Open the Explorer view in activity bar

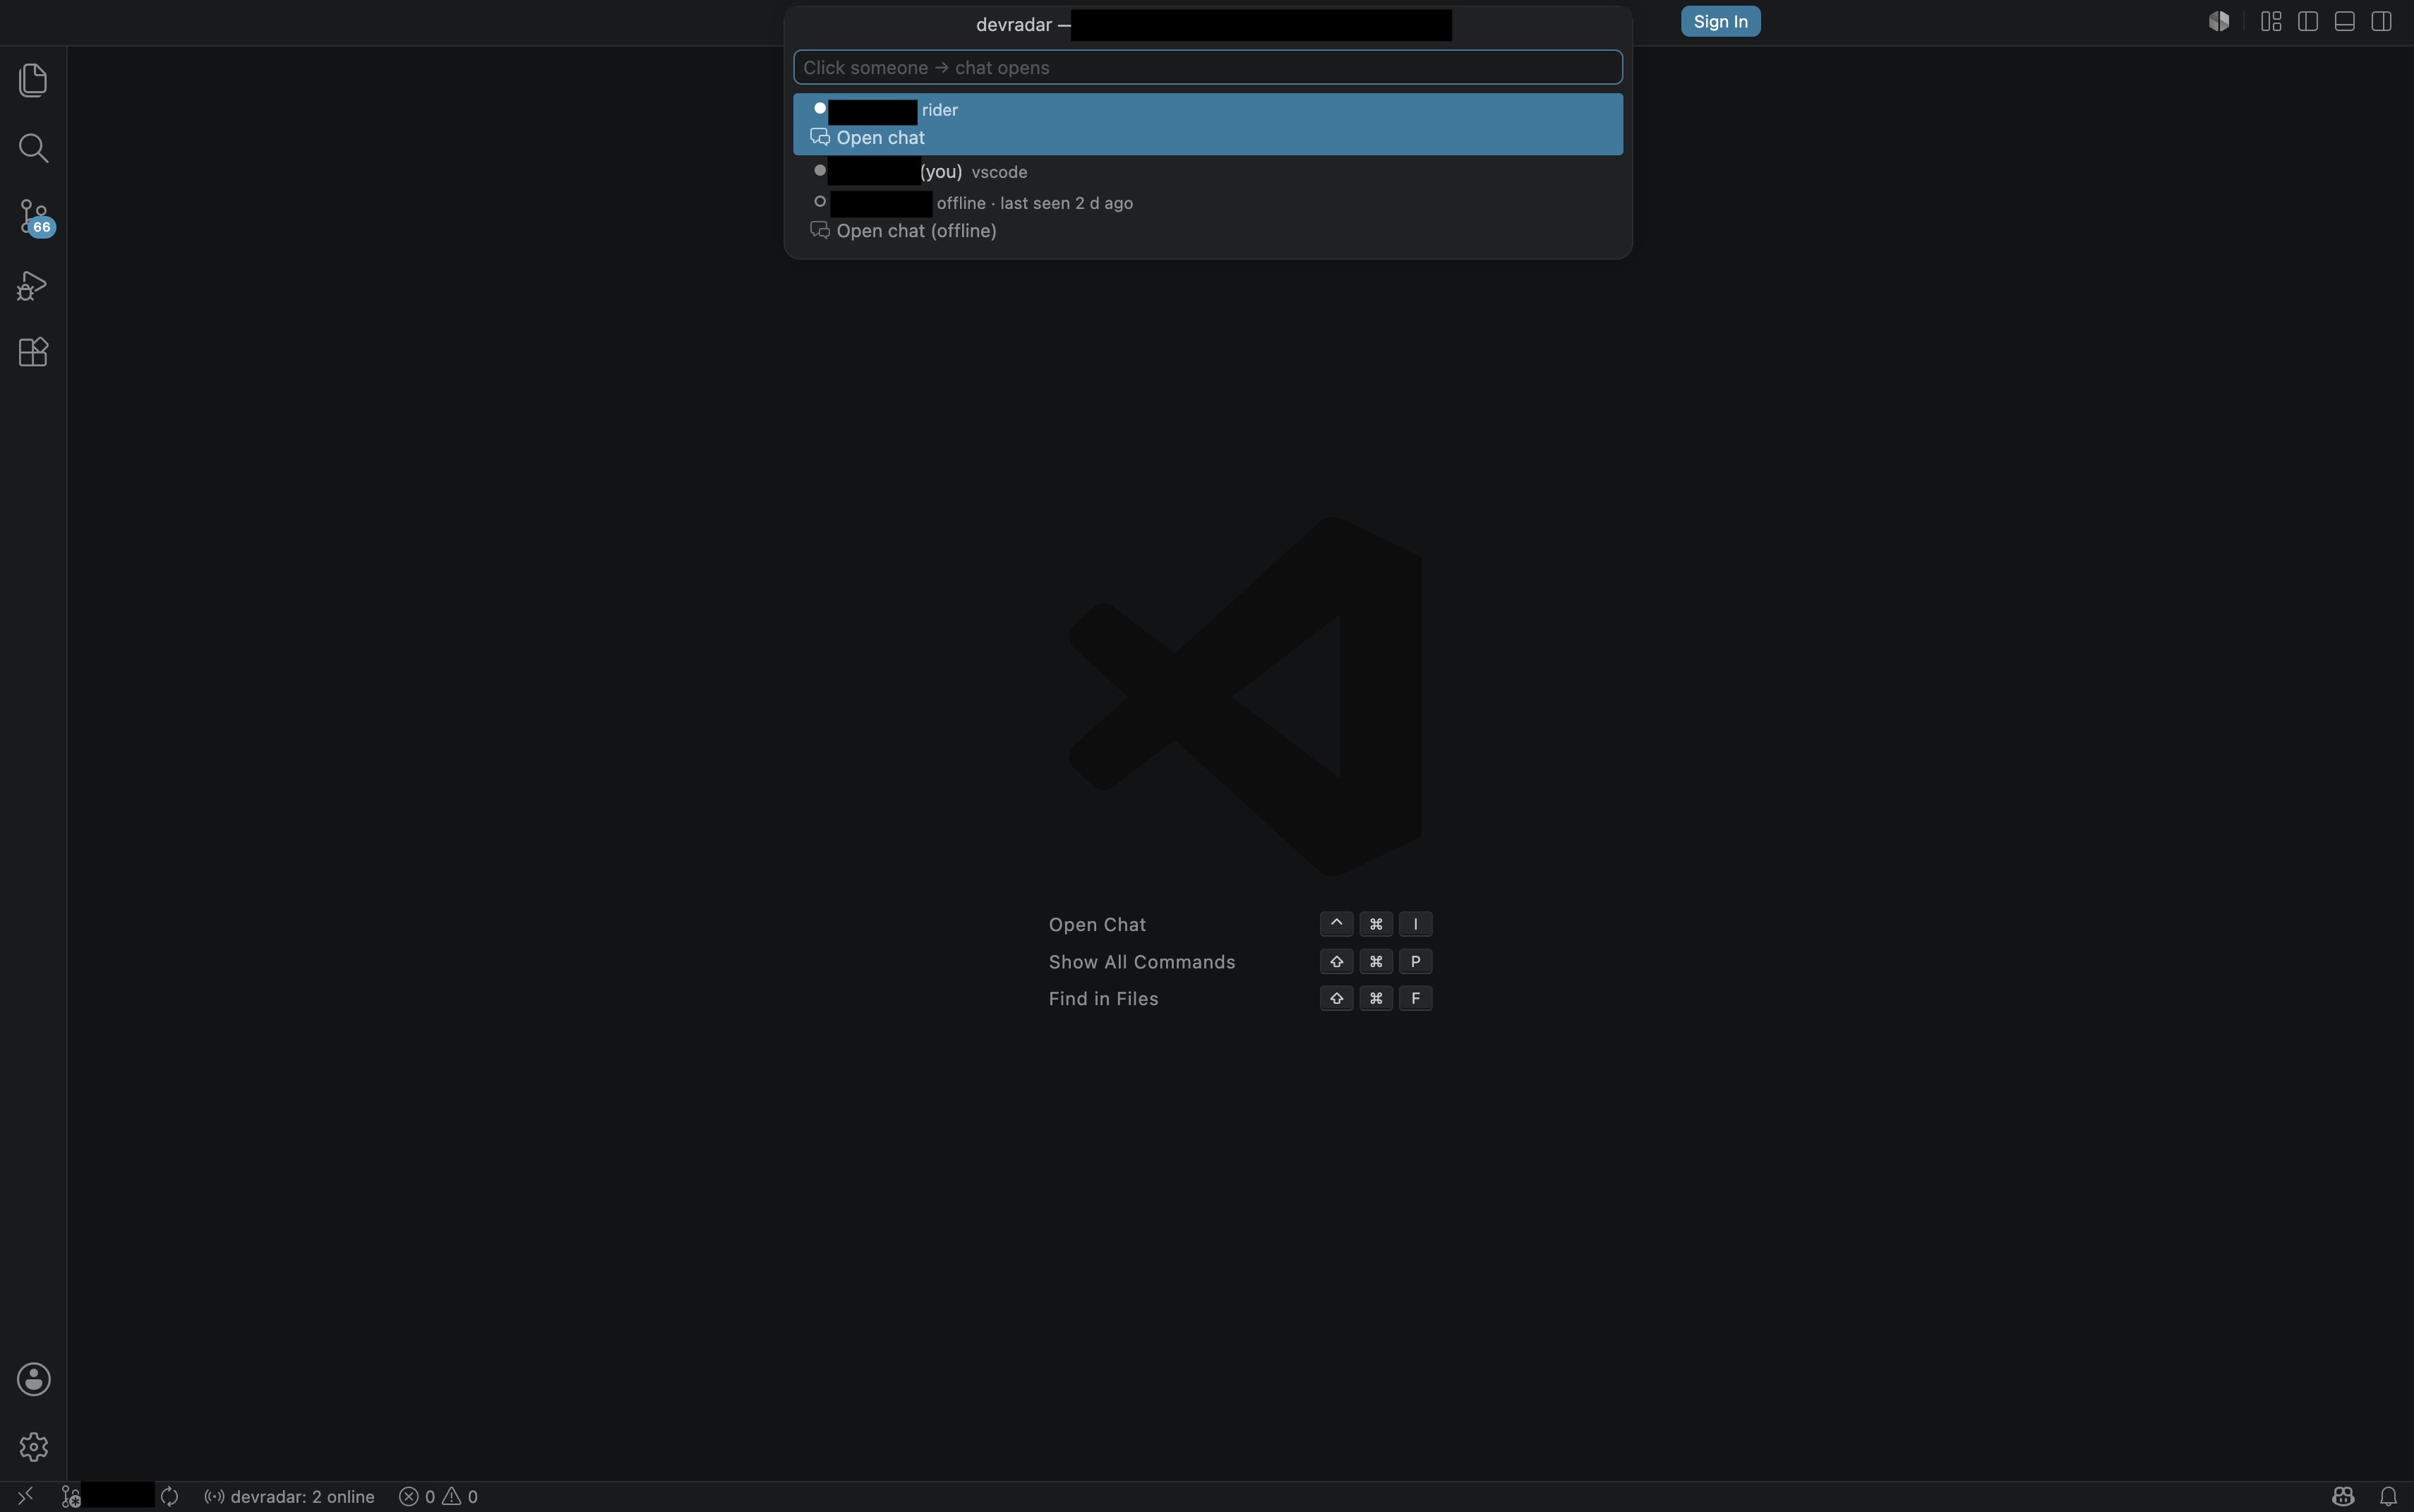tap(33, 80)
